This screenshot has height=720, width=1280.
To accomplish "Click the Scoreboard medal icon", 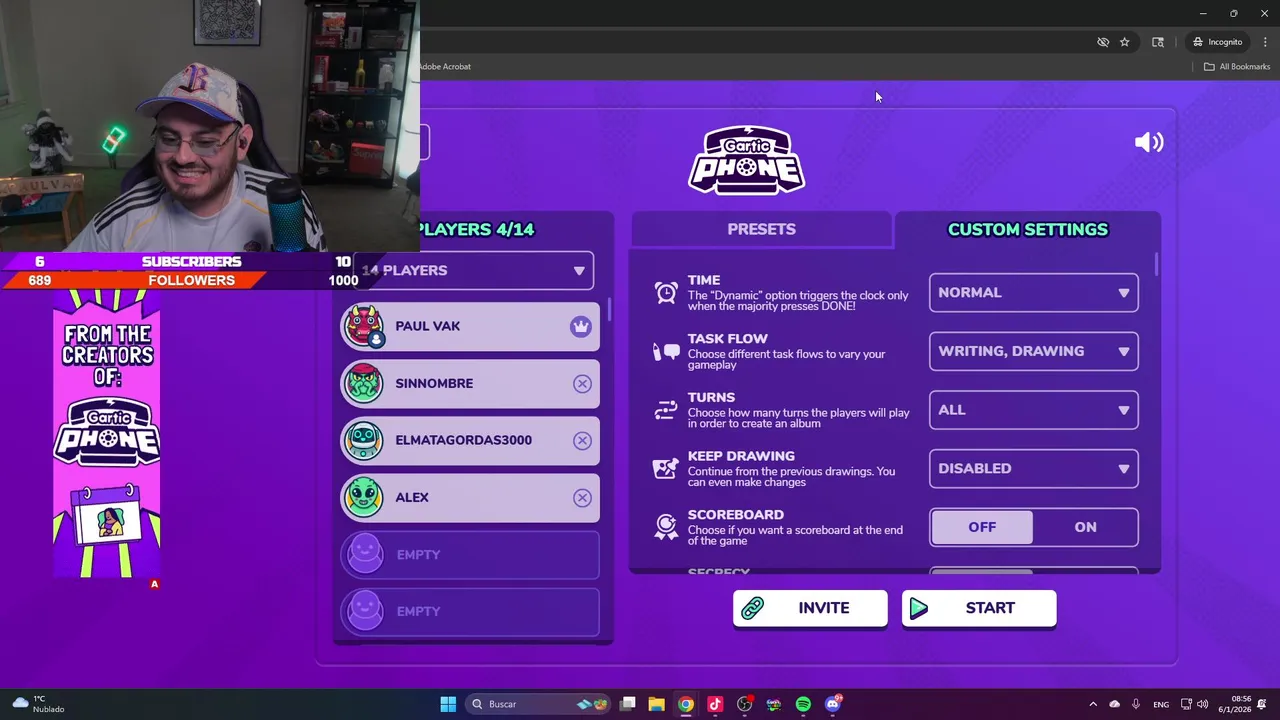I will [x=666, y=527].
